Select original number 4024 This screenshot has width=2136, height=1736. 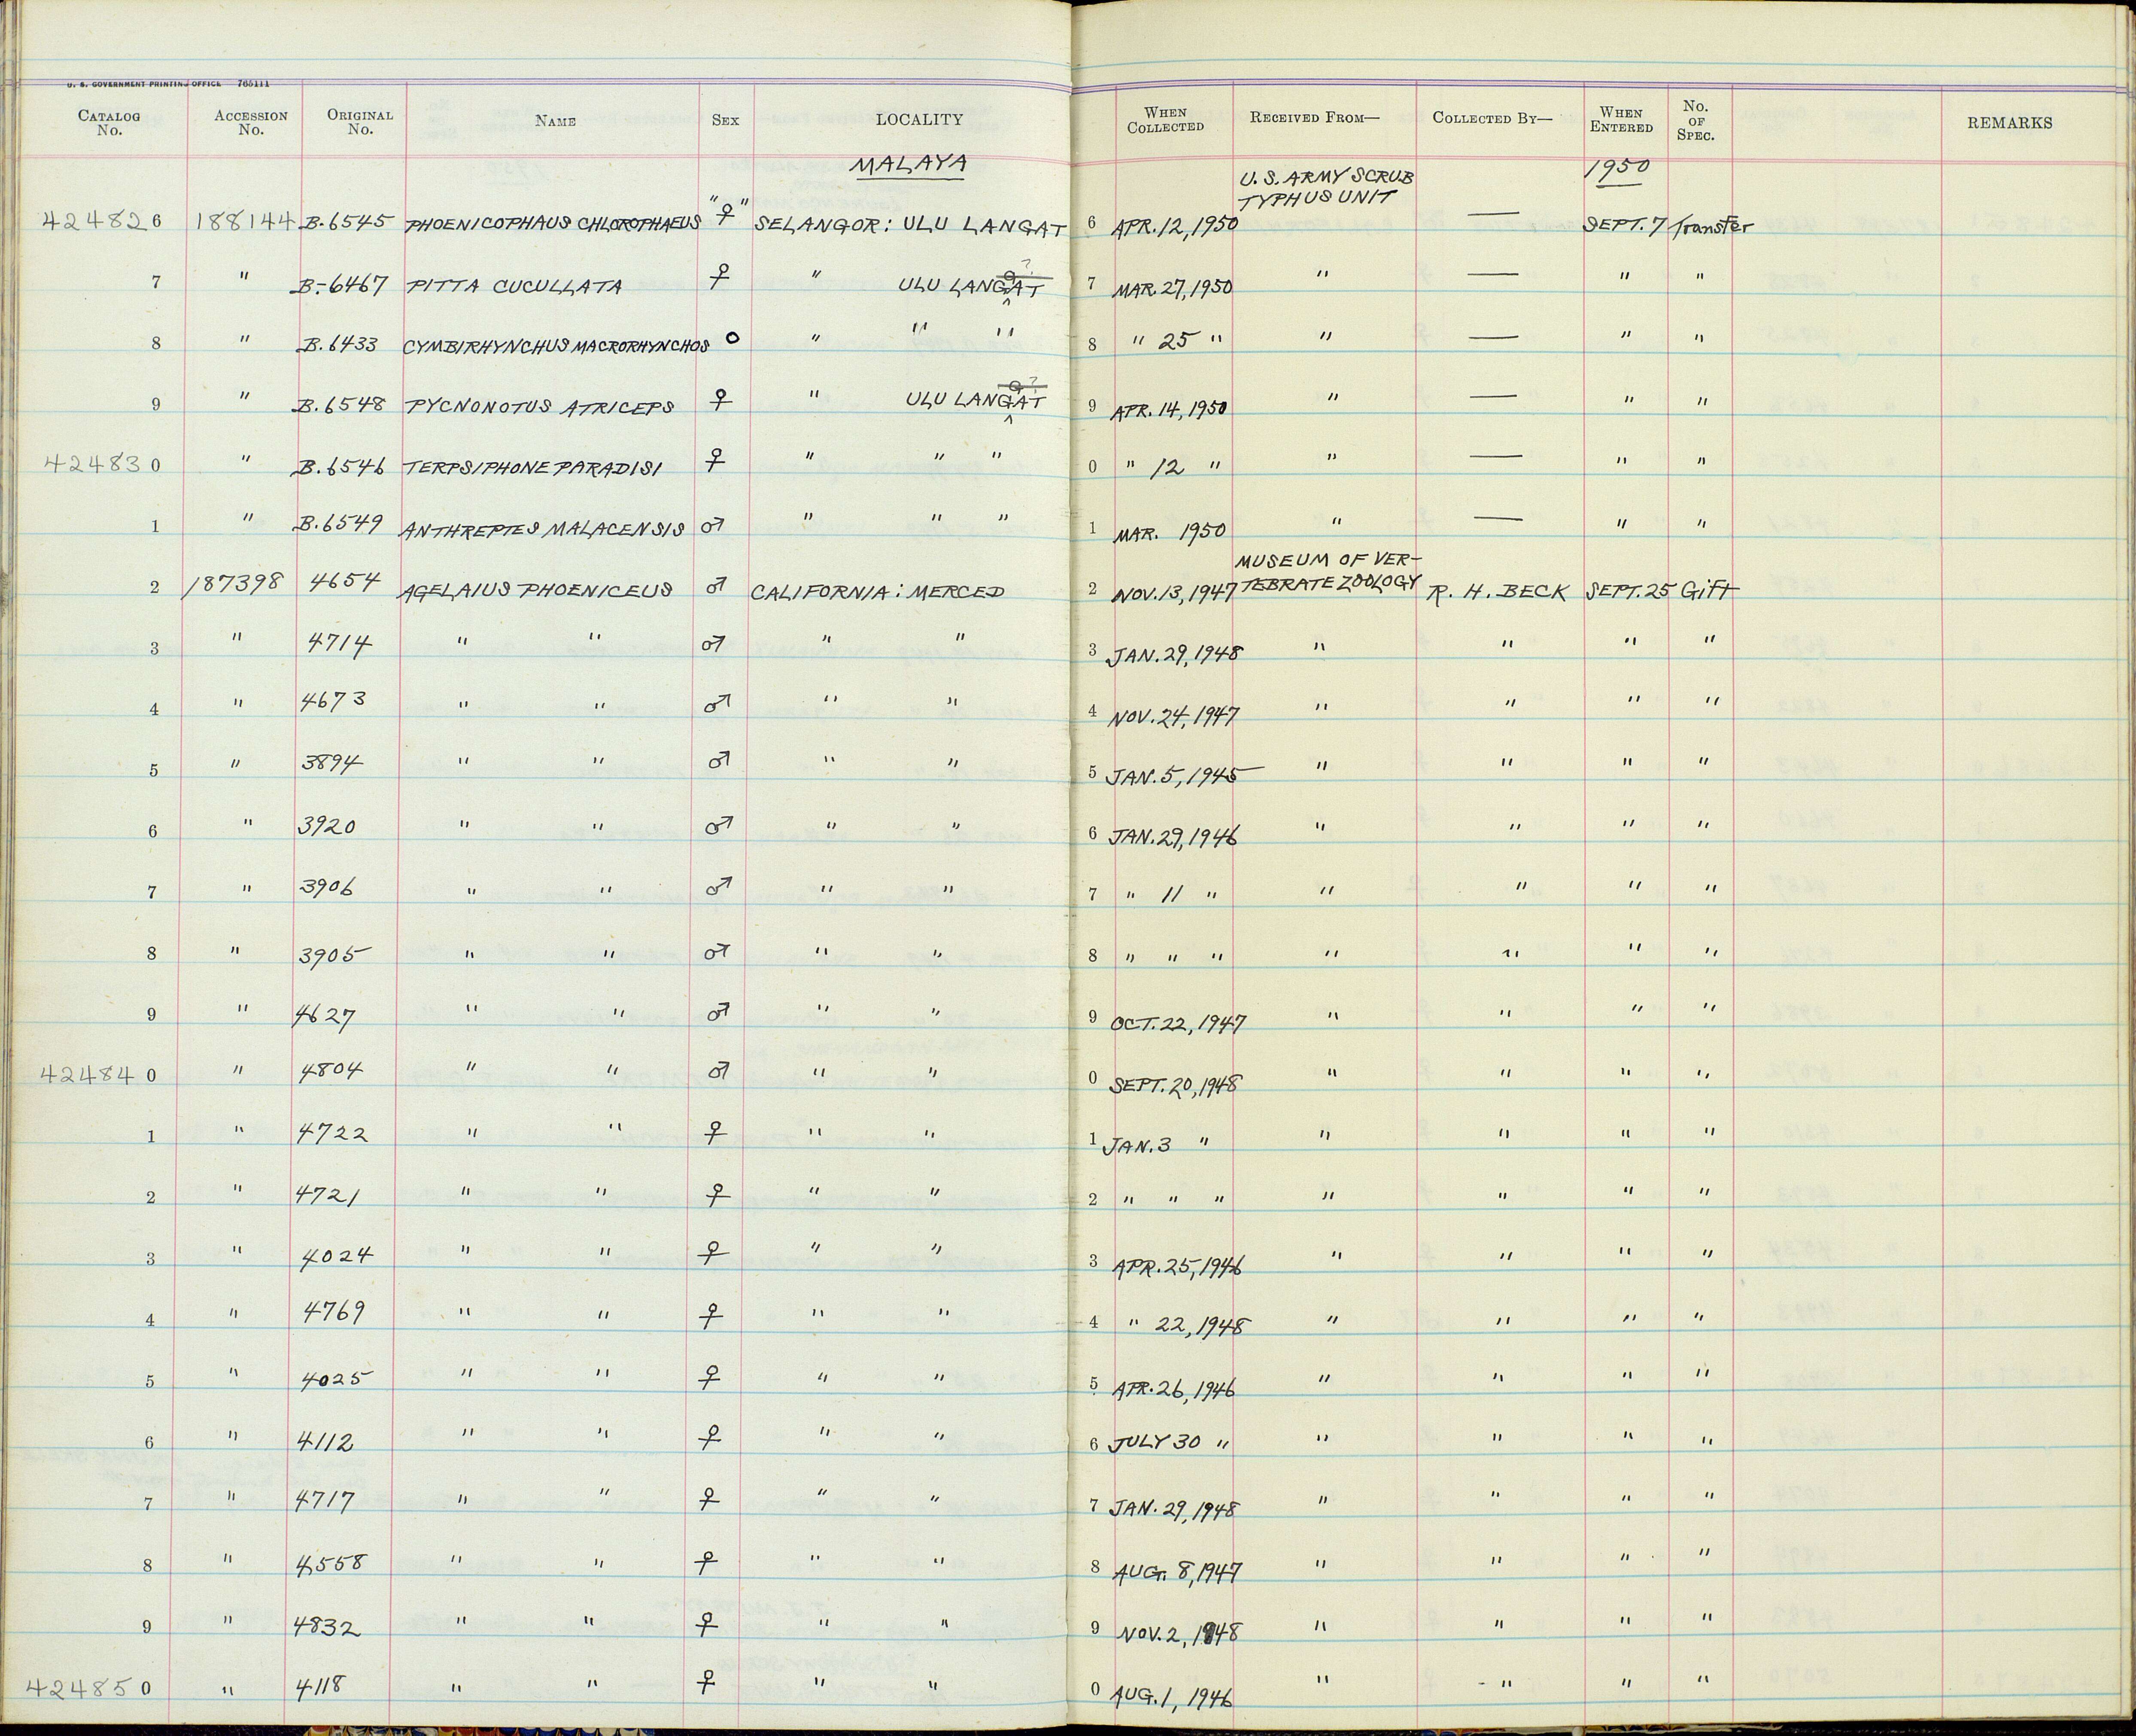336,1255
